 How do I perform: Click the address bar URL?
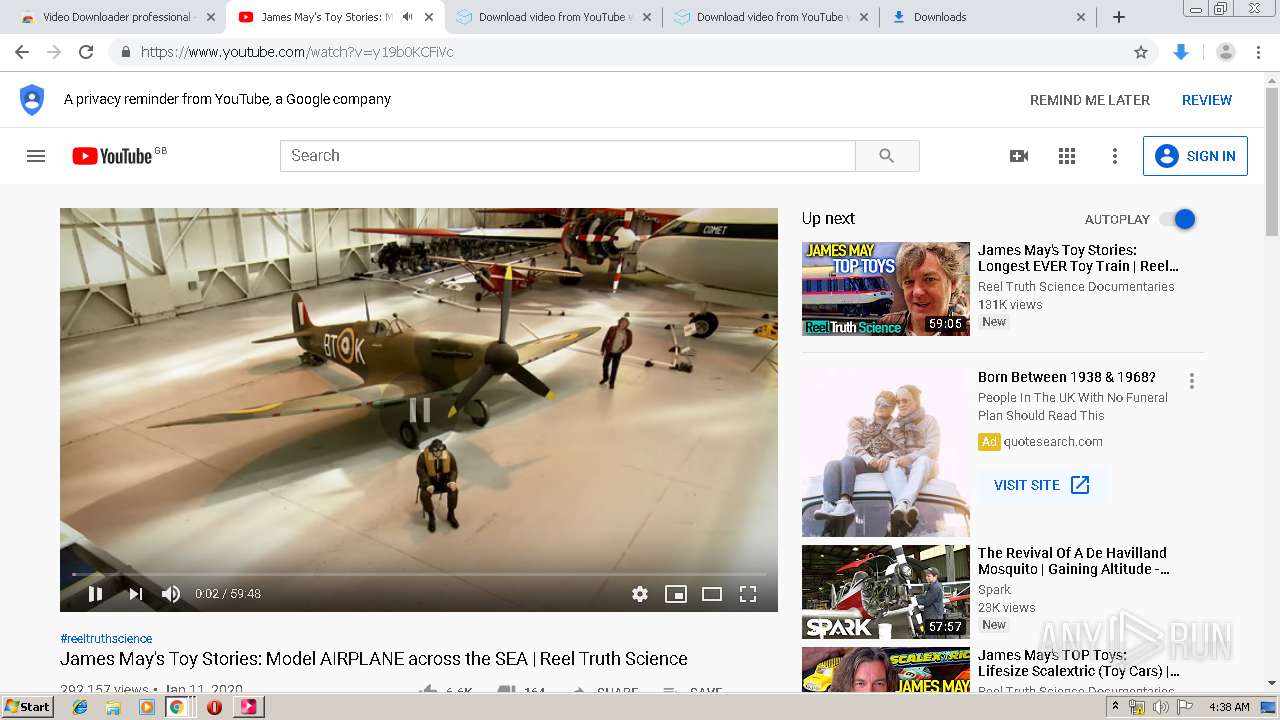coord(297,52)
